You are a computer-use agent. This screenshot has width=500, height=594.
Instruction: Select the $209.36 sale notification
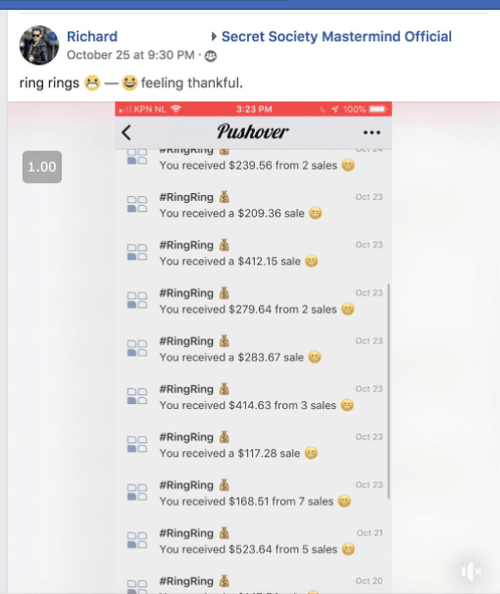coord(254,205)
